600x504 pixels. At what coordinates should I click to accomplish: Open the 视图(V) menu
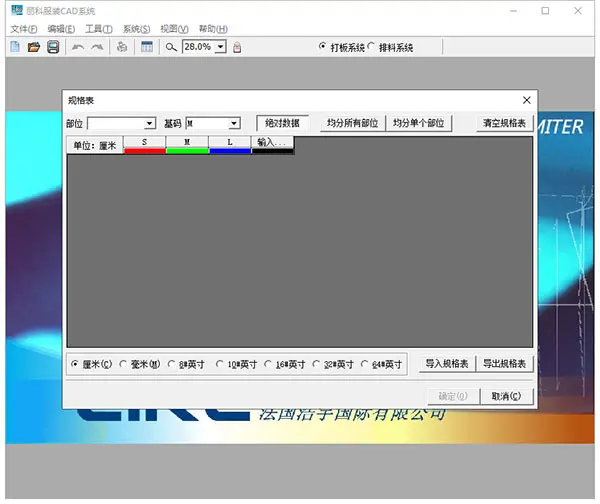(x=174, y=29)
